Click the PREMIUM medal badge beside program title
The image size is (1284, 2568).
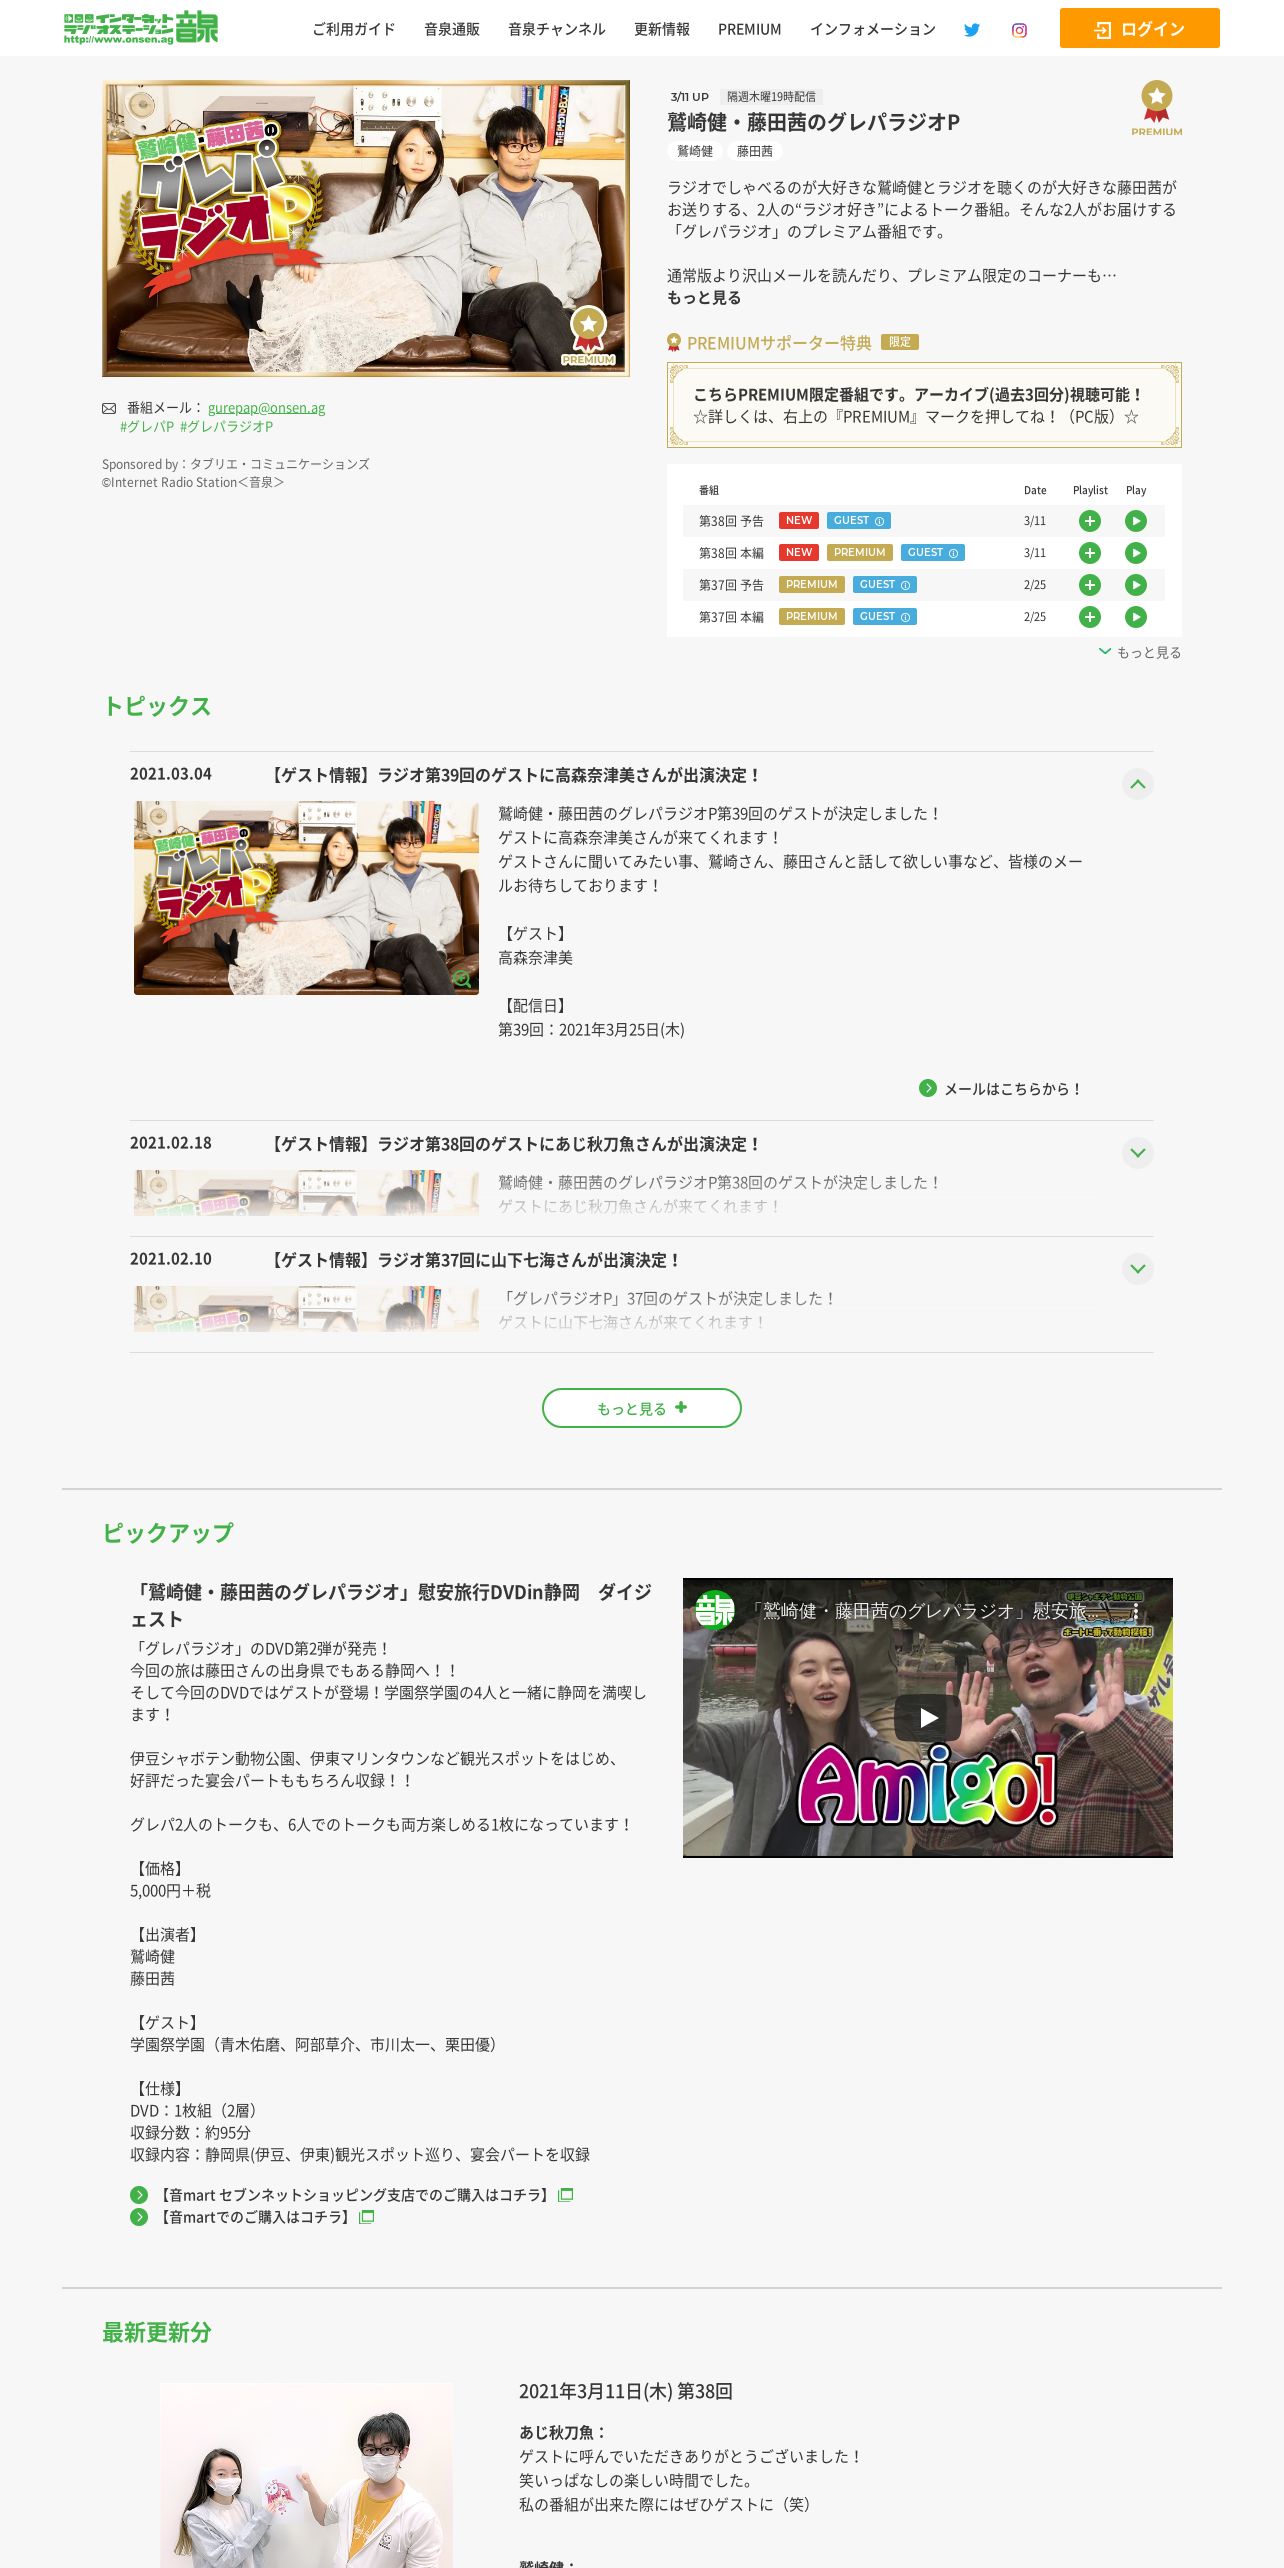click(x=1157, y=108)
